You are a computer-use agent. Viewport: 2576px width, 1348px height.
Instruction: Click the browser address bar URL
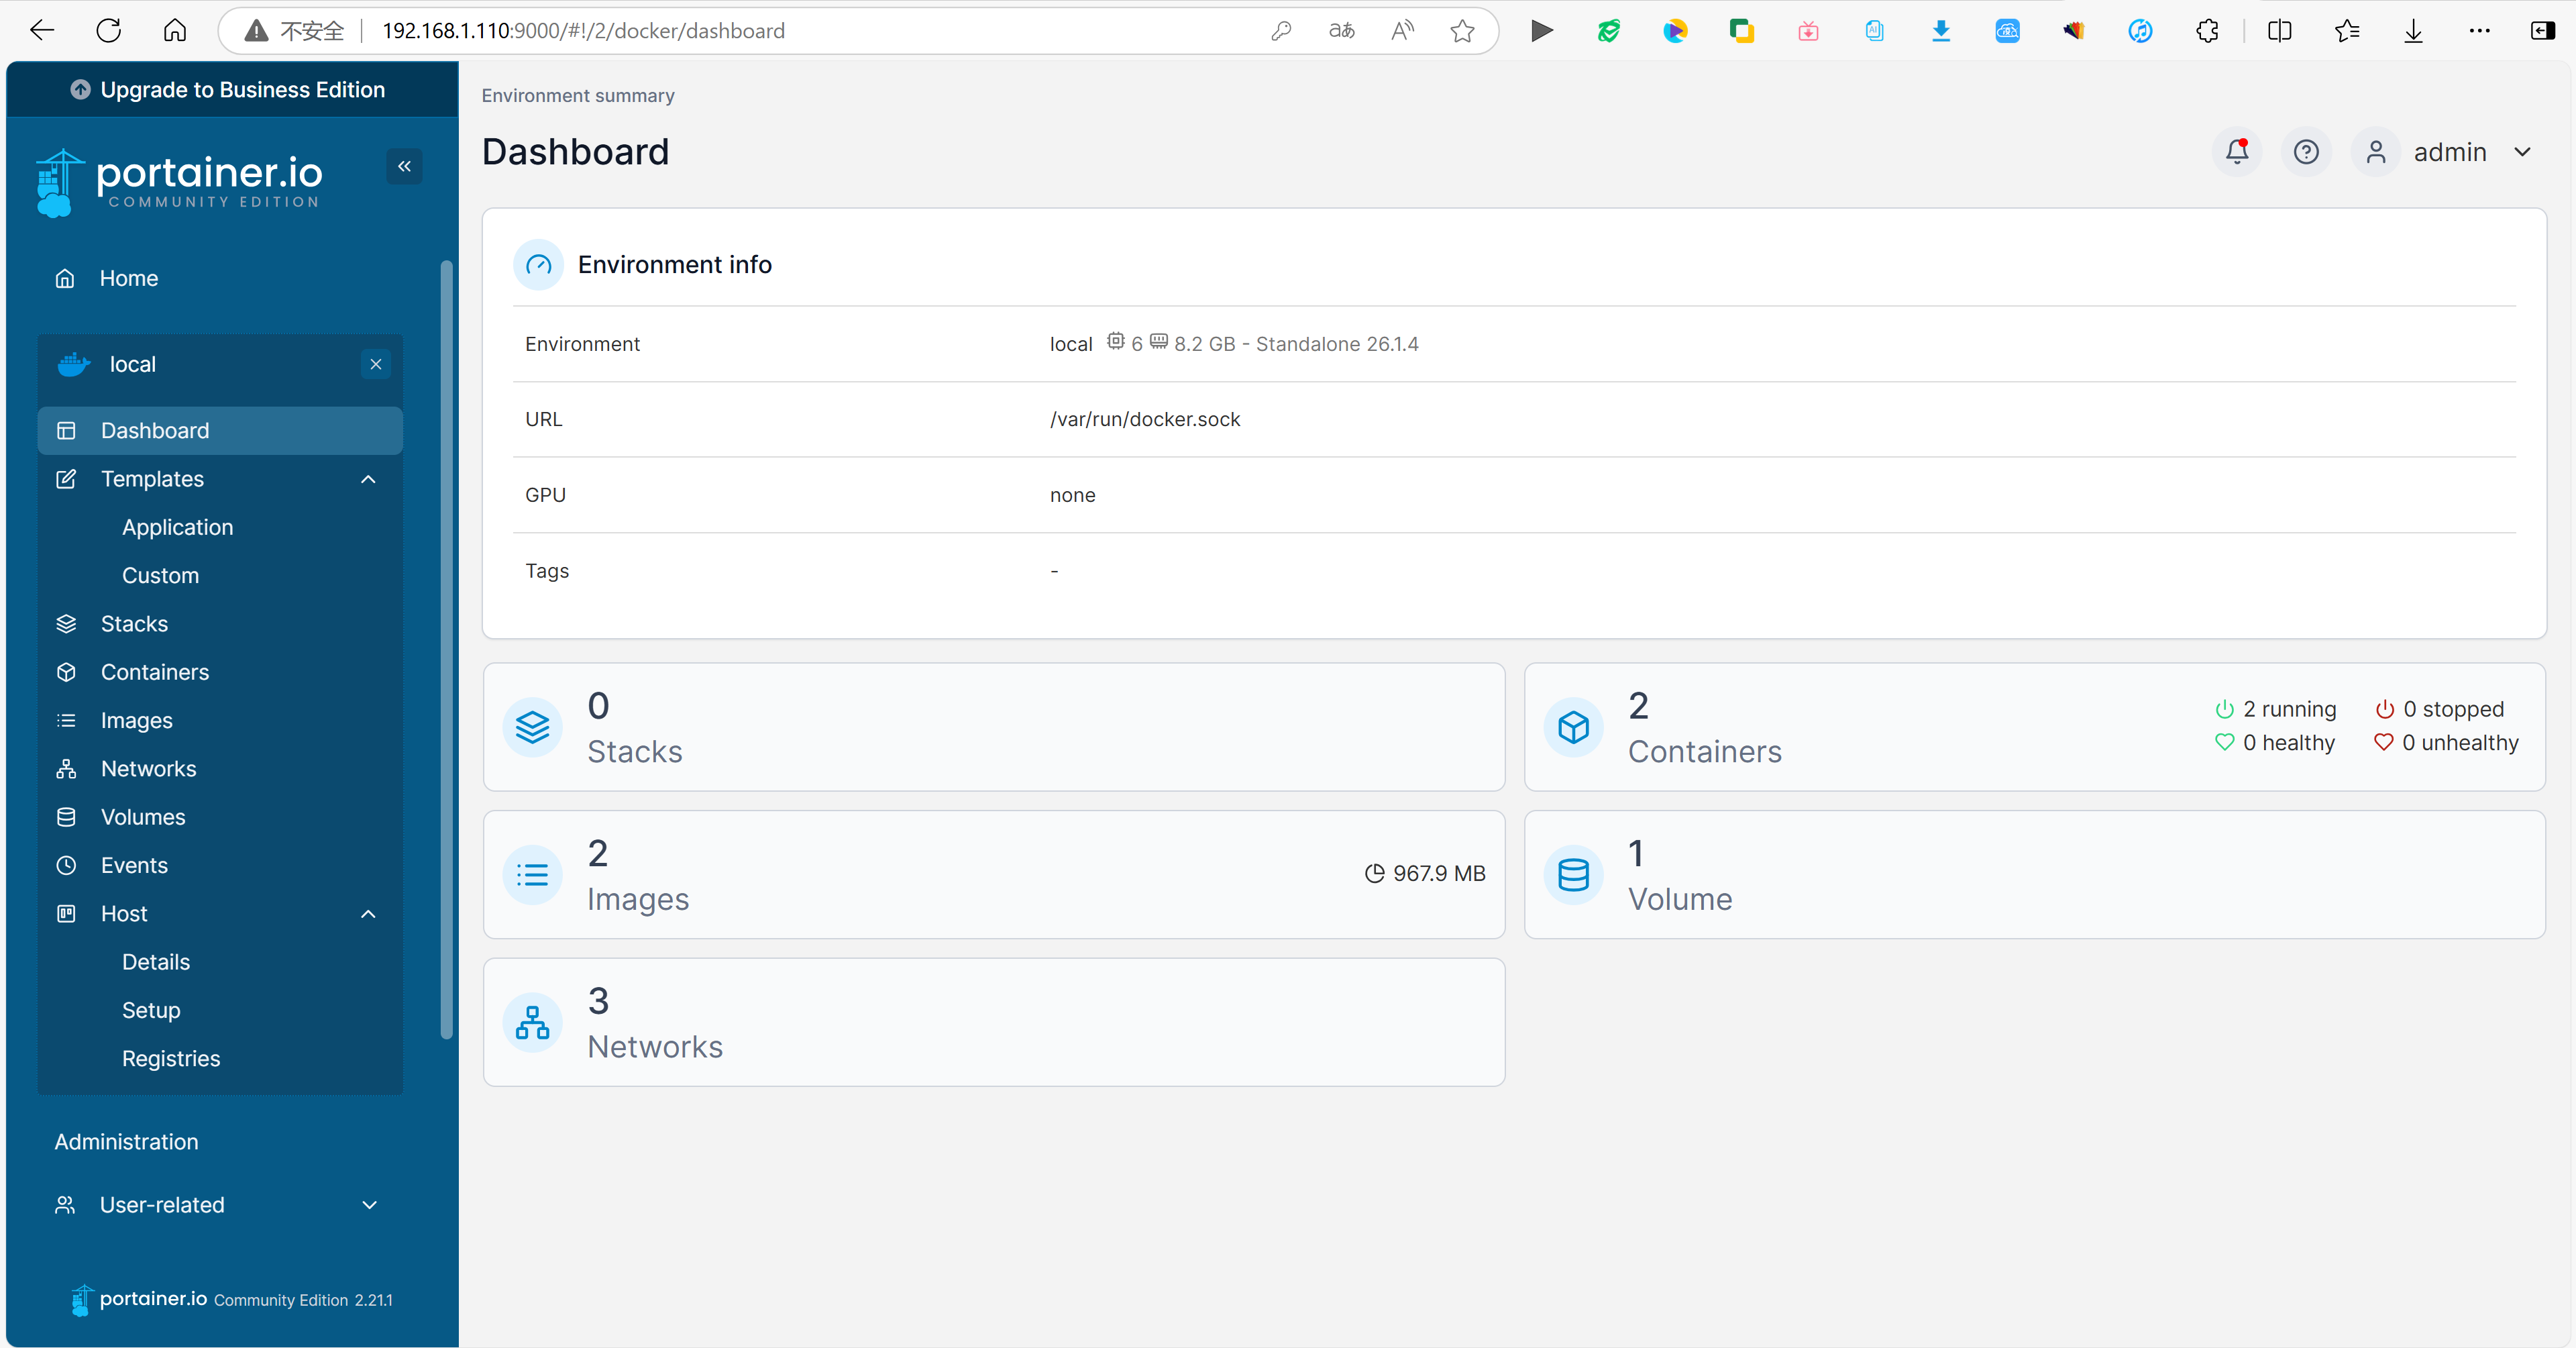(x=583, y=31)
